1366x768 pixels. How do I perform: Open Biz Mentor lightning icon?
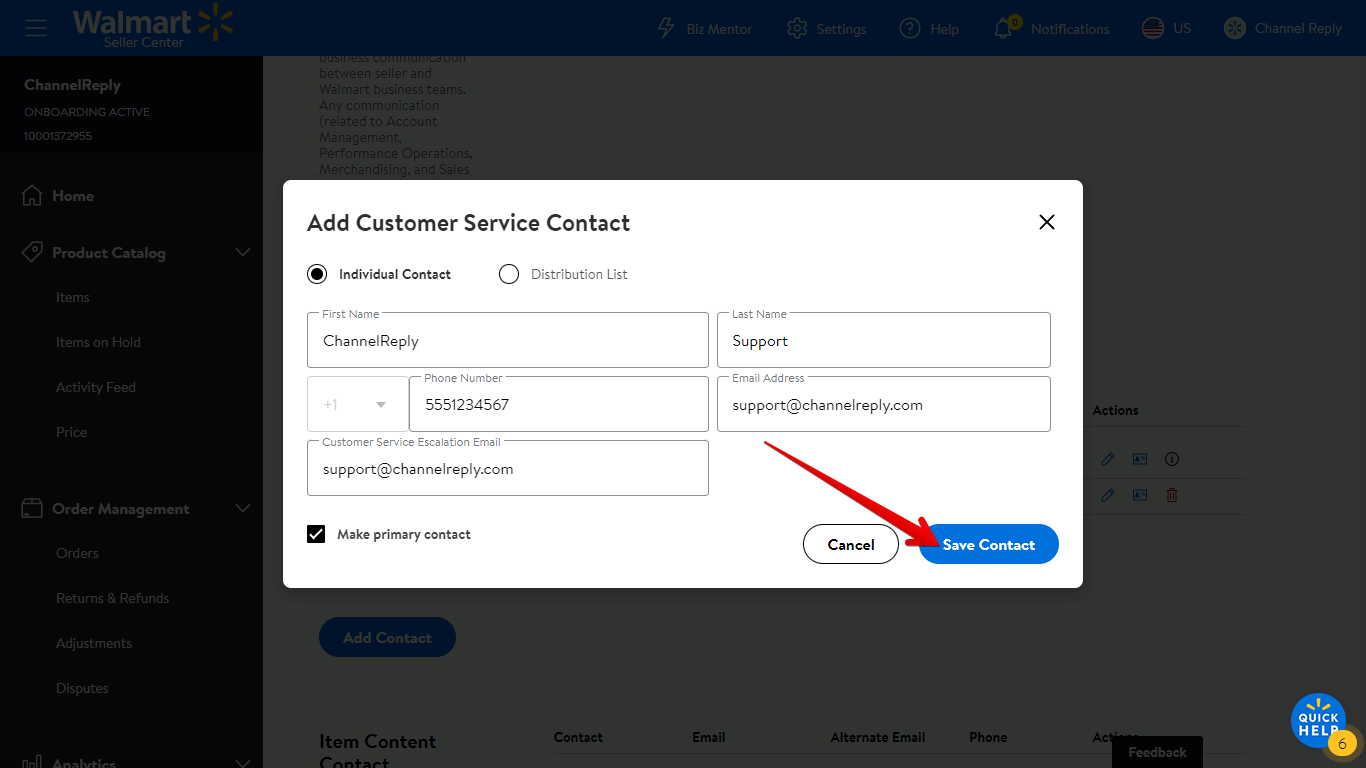666,28
